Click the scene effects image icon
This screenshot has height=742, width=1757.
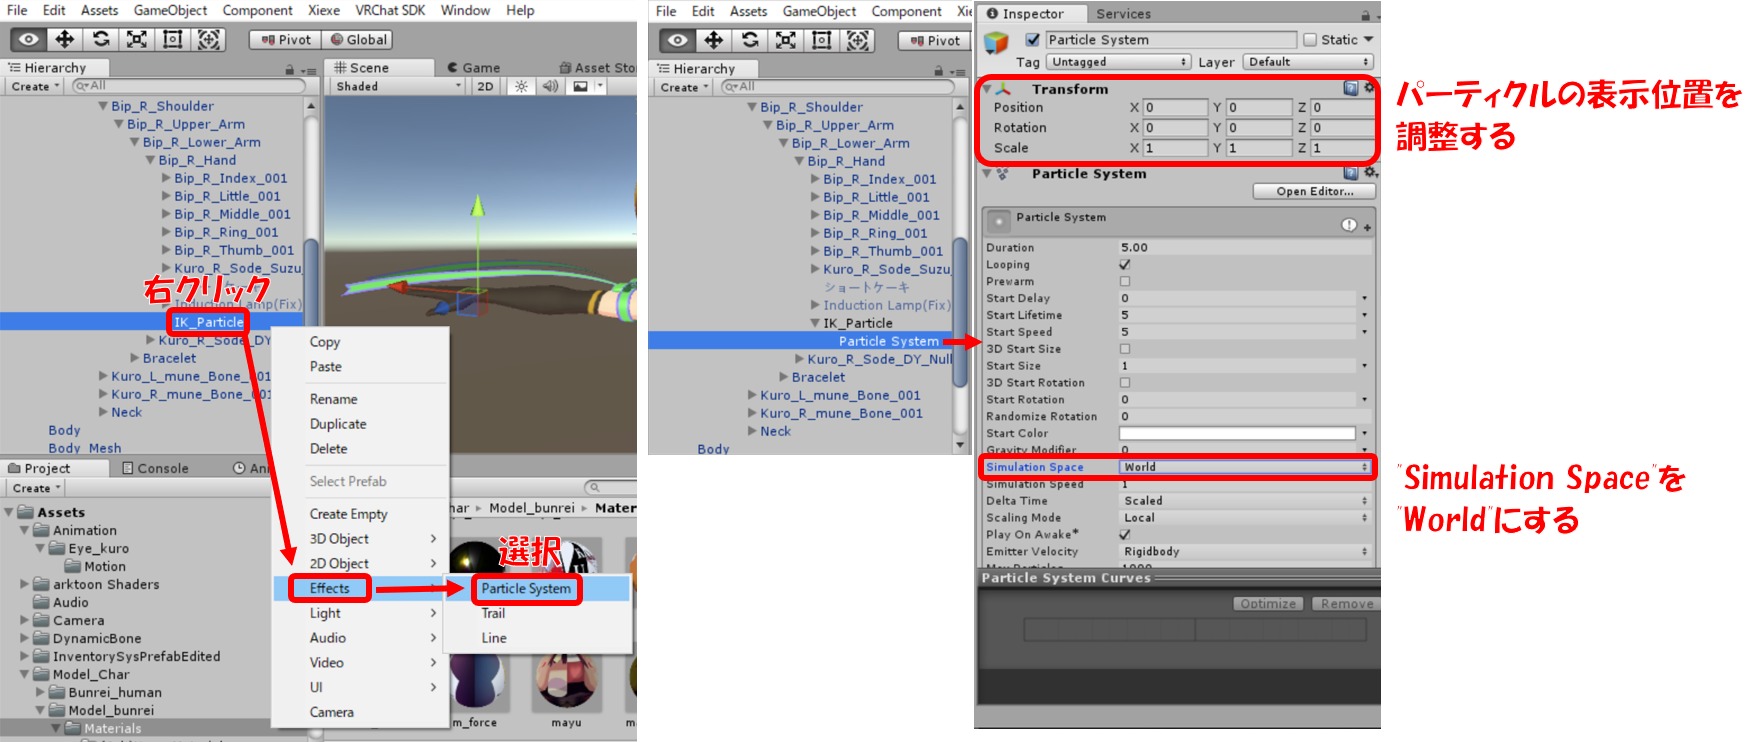[x=580, y=87]
